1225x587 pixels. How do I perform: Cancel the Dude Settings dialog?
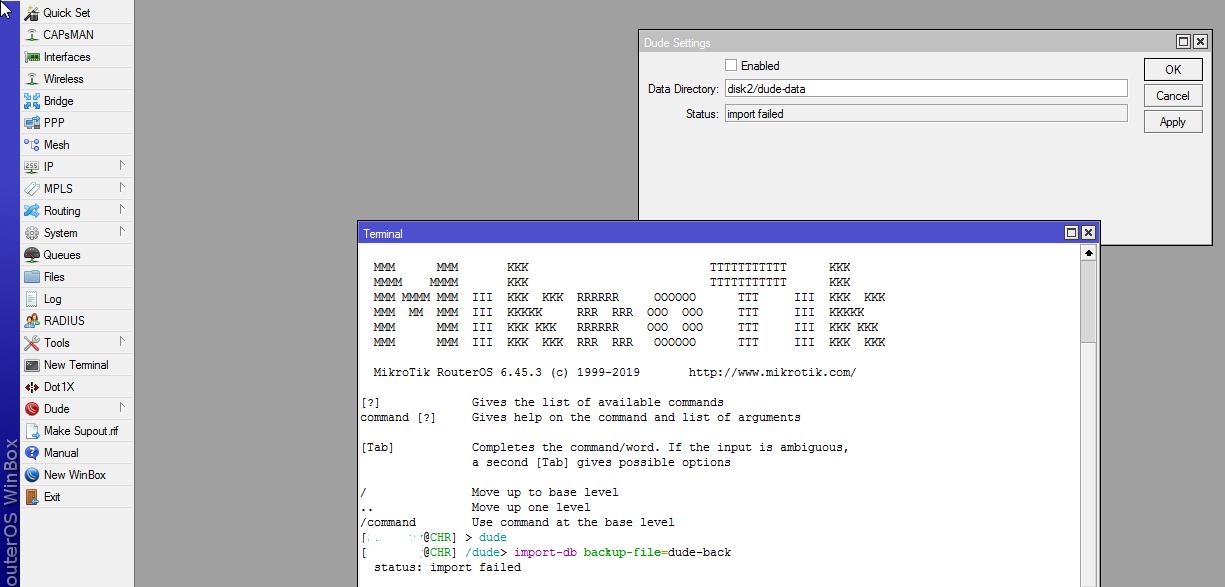[1173, 96]
